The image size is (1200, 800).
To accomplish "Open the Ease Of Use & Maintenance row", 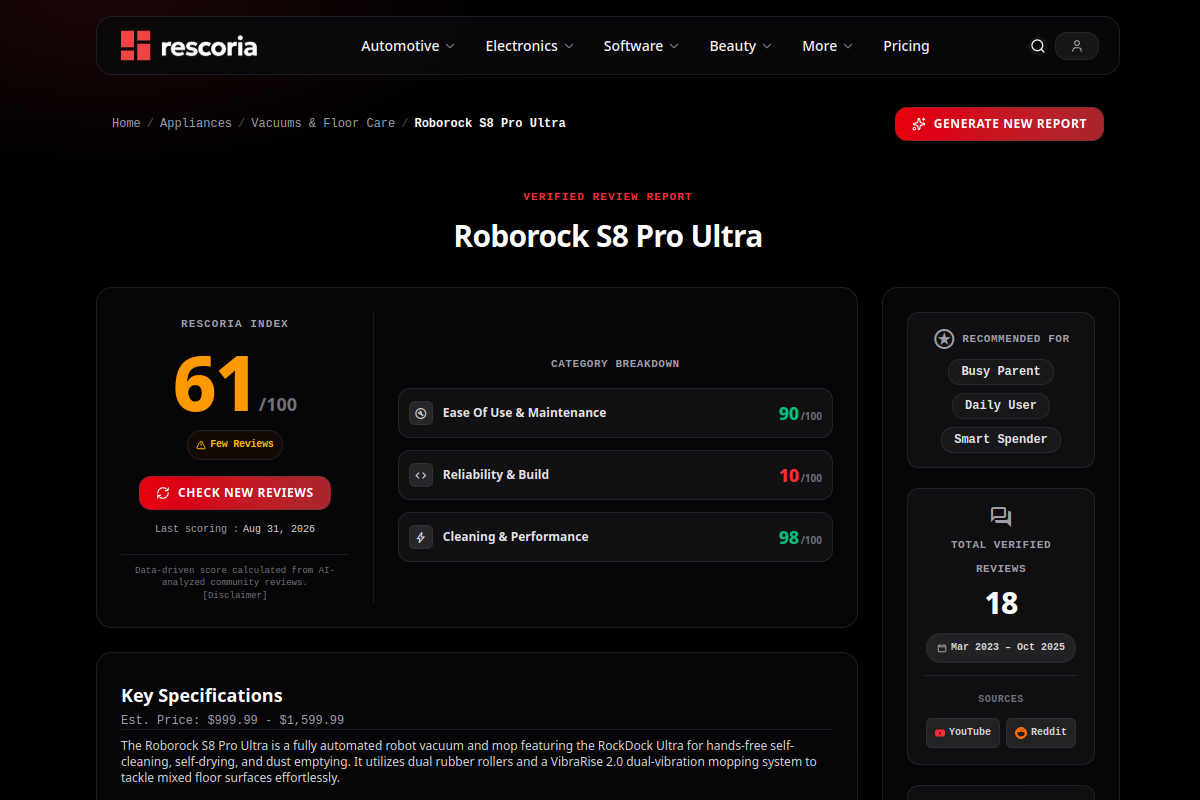I will click(615, 413).
